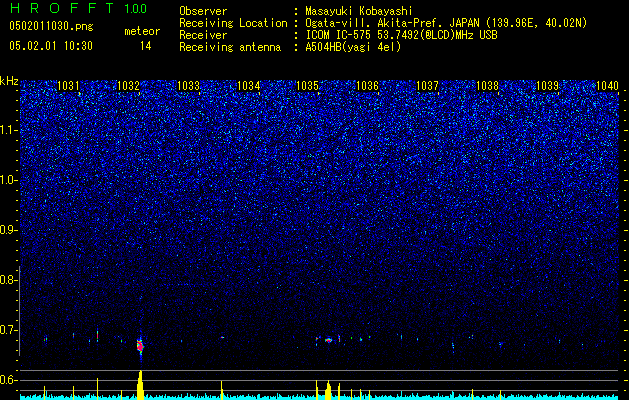629x400 pixels.
Task: Click the HROFFT 1.0.0 title text
Action: pos(78,8)
